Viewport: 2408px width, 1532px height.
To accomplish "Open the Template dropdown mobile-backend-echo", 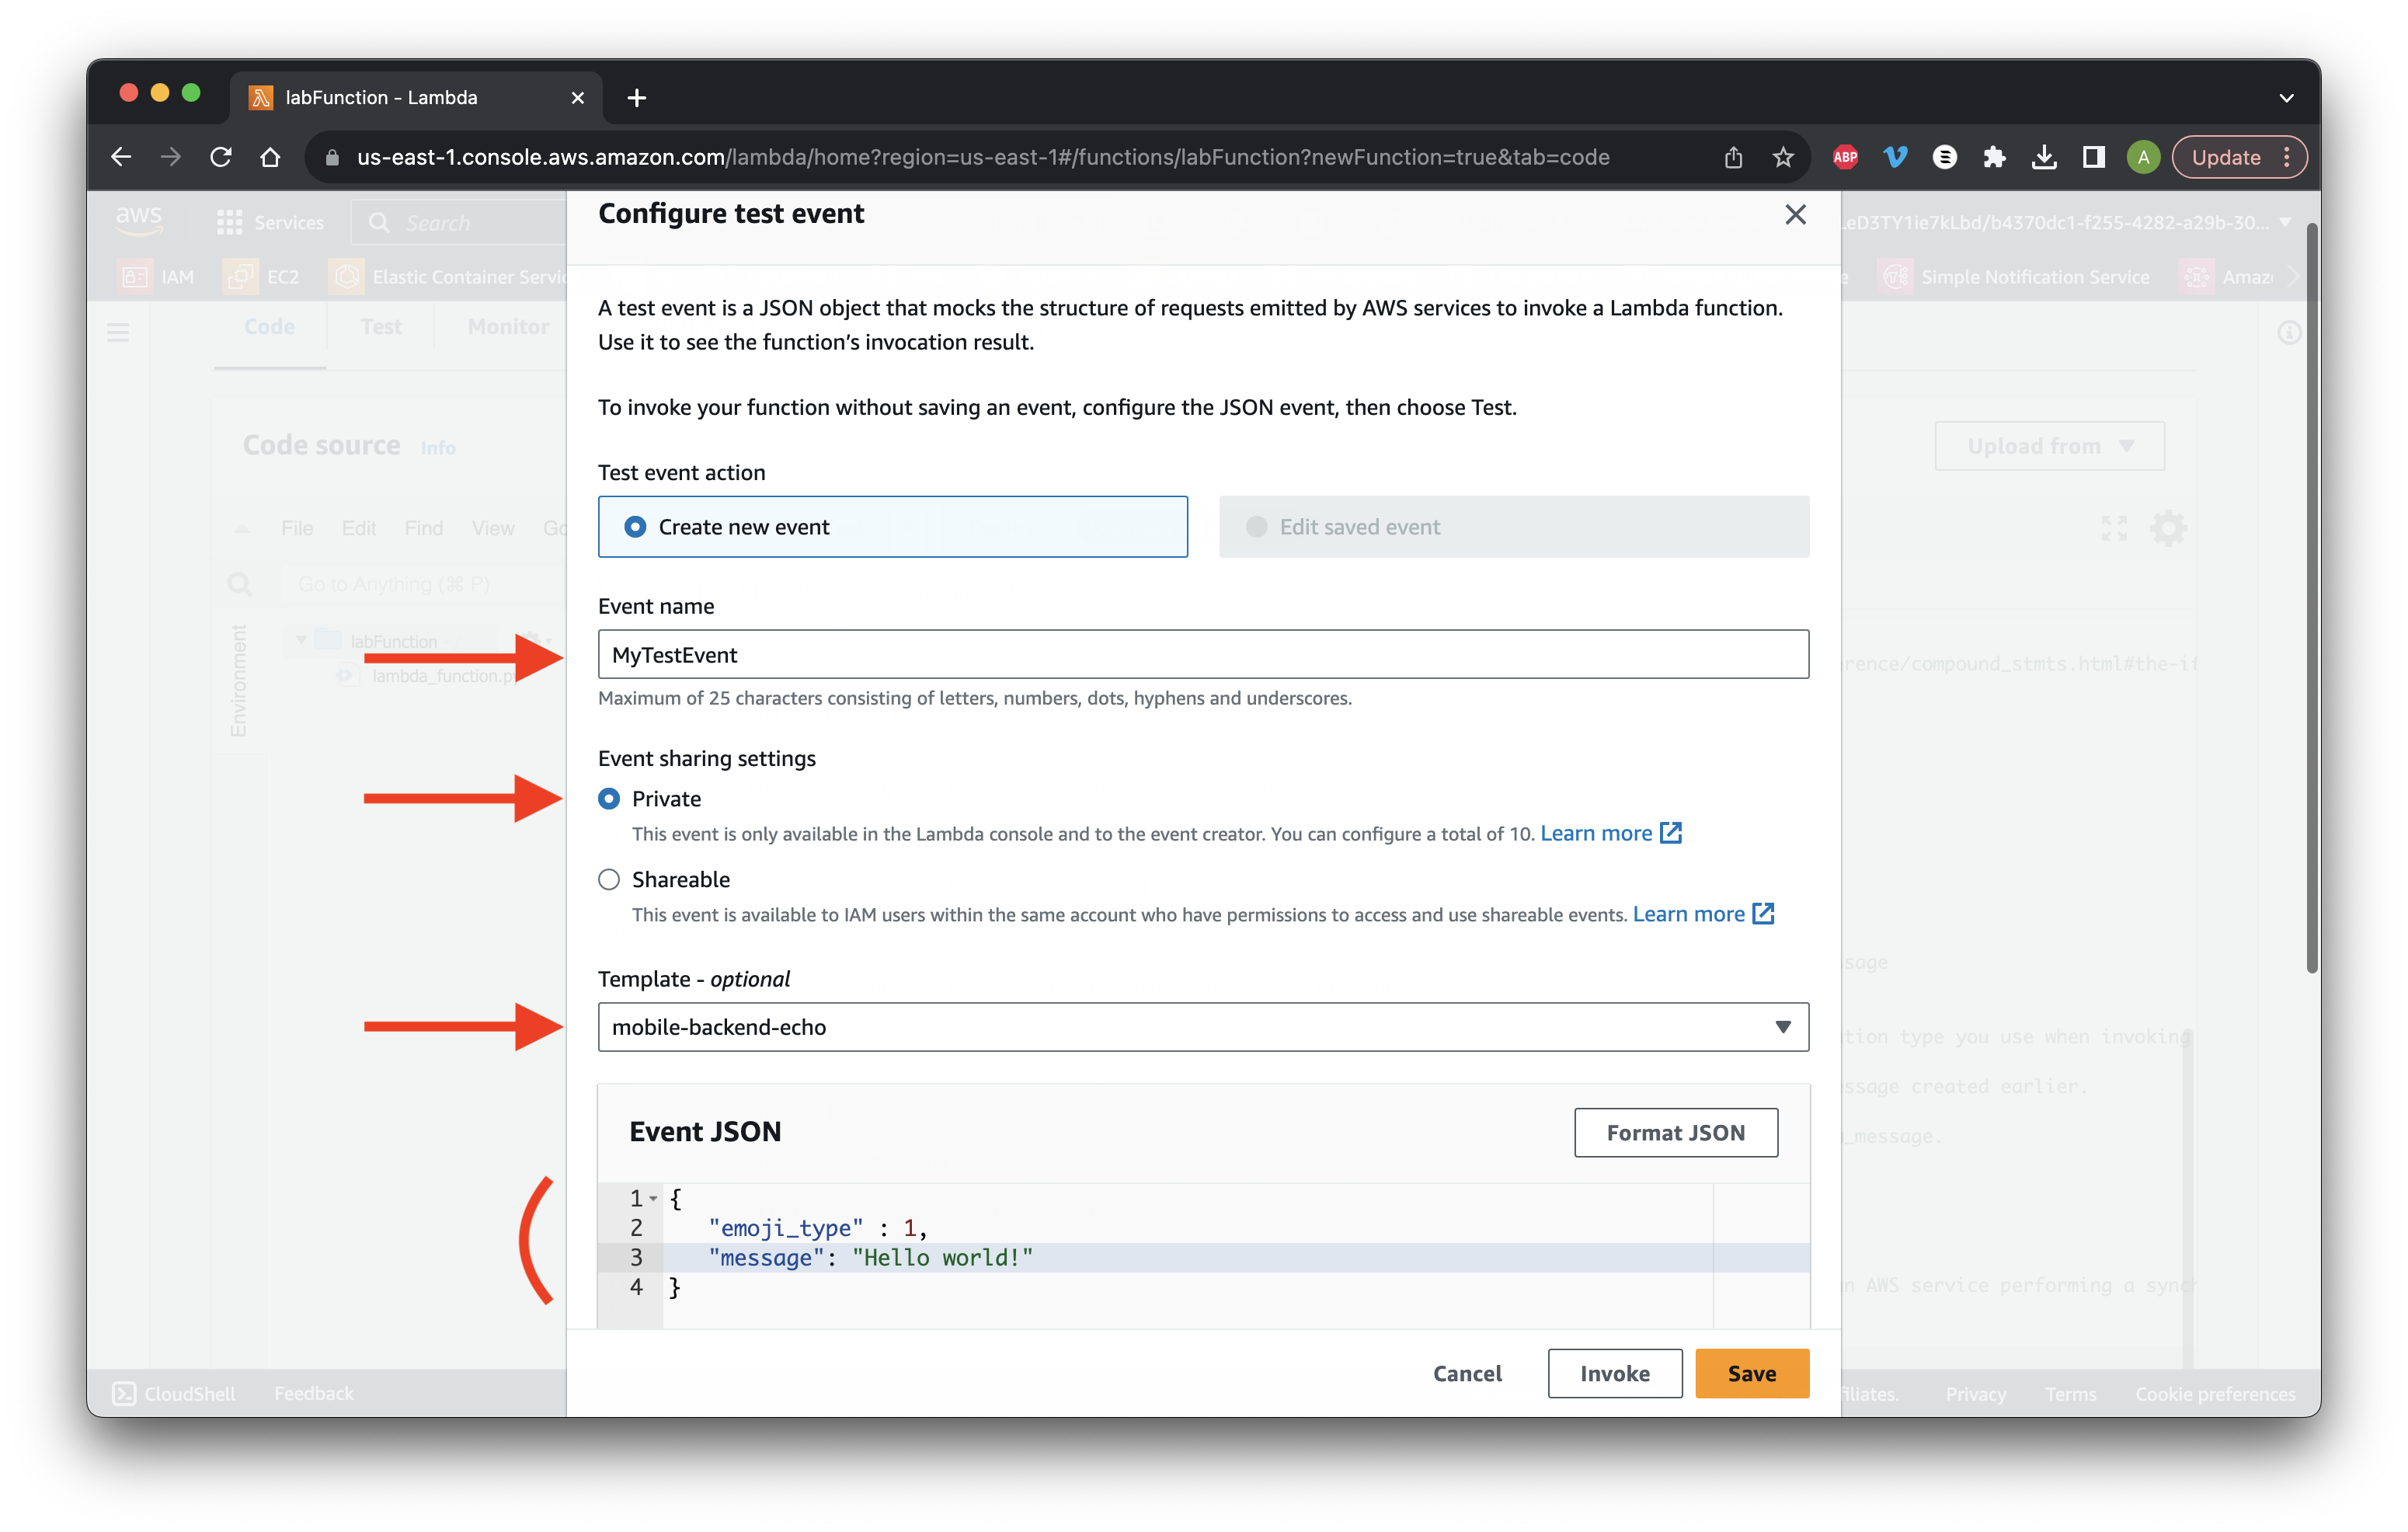I will tap(1203, 1027).
